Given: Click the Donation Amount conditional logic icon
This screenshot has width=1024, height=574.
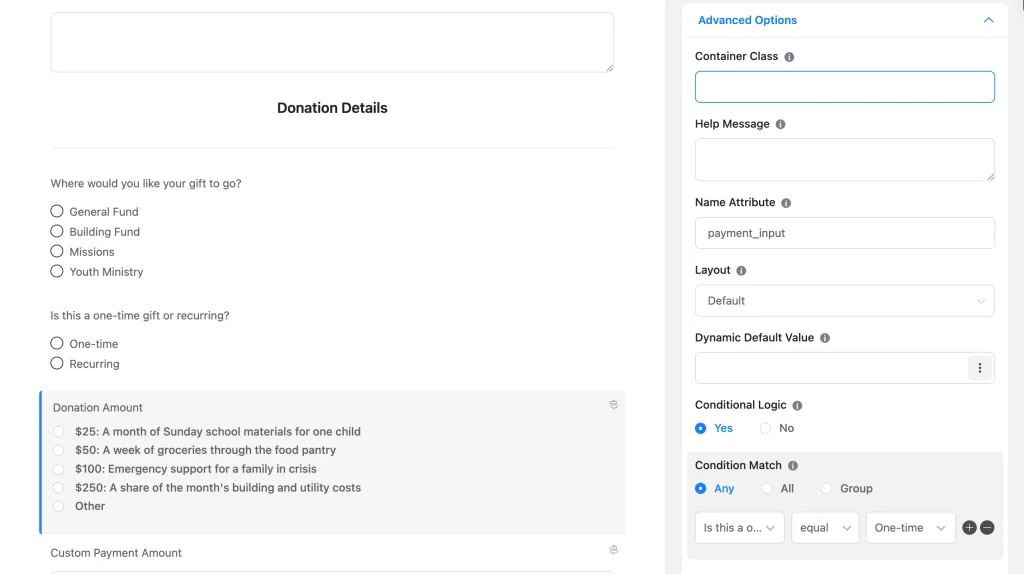Looking at the screenshot, I should pos(613,405).
